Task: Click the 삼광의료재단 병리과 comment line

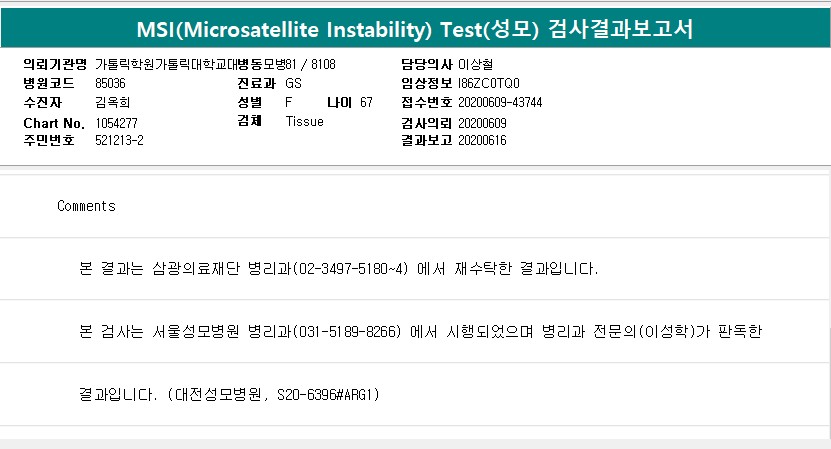Action: 338,269
